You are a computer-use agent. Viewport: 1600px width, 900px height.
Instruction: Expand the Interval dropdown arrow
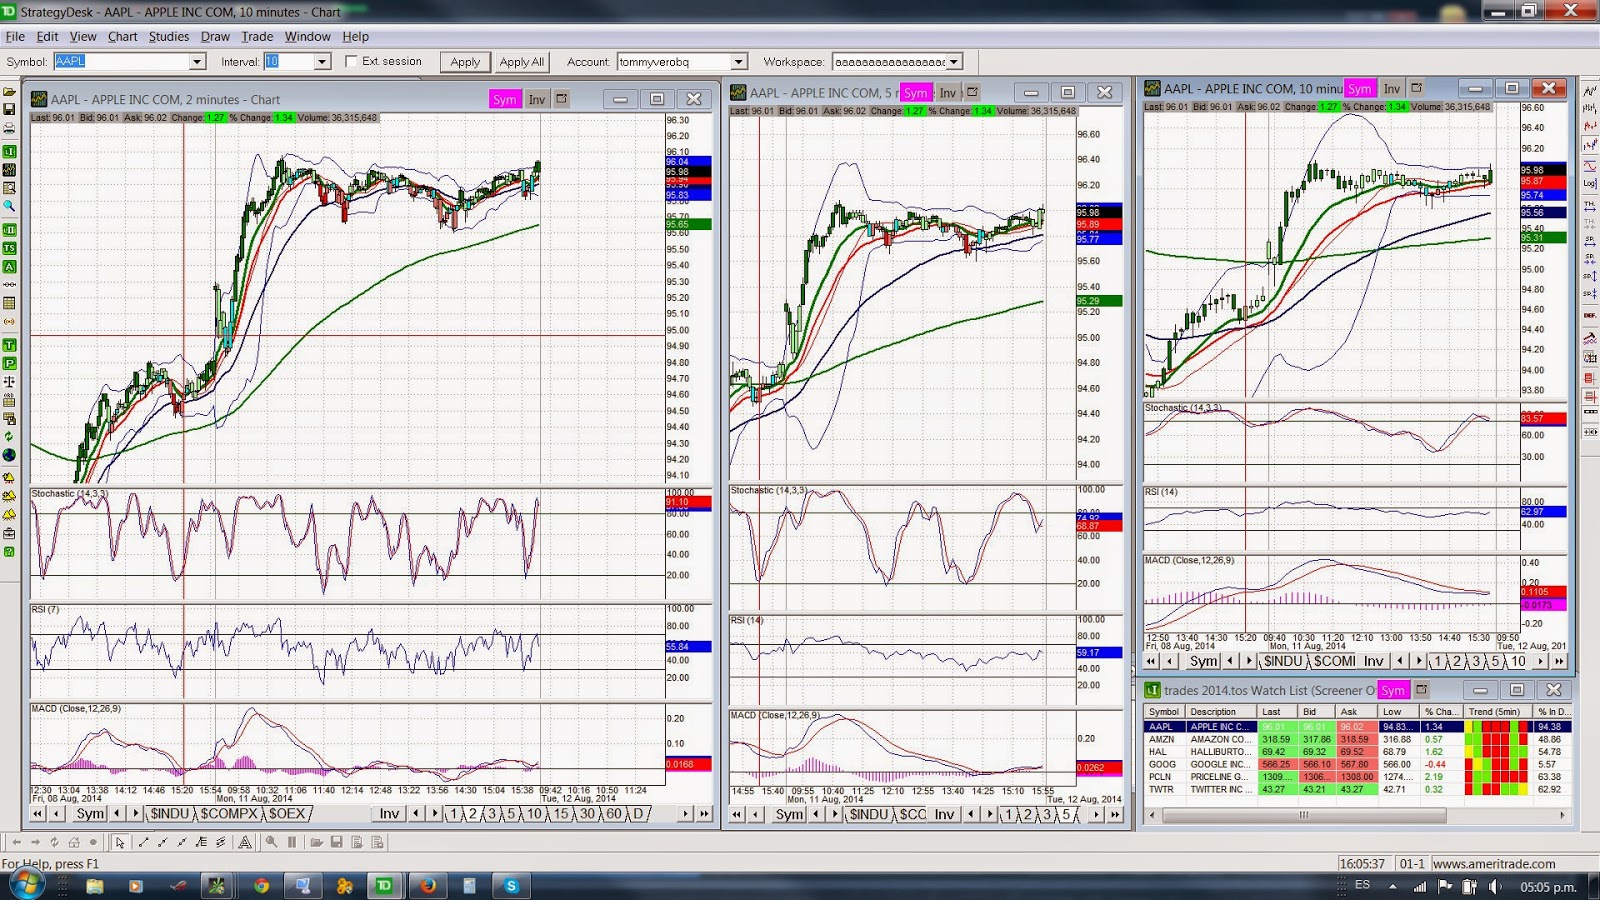[x=322, y=62]
